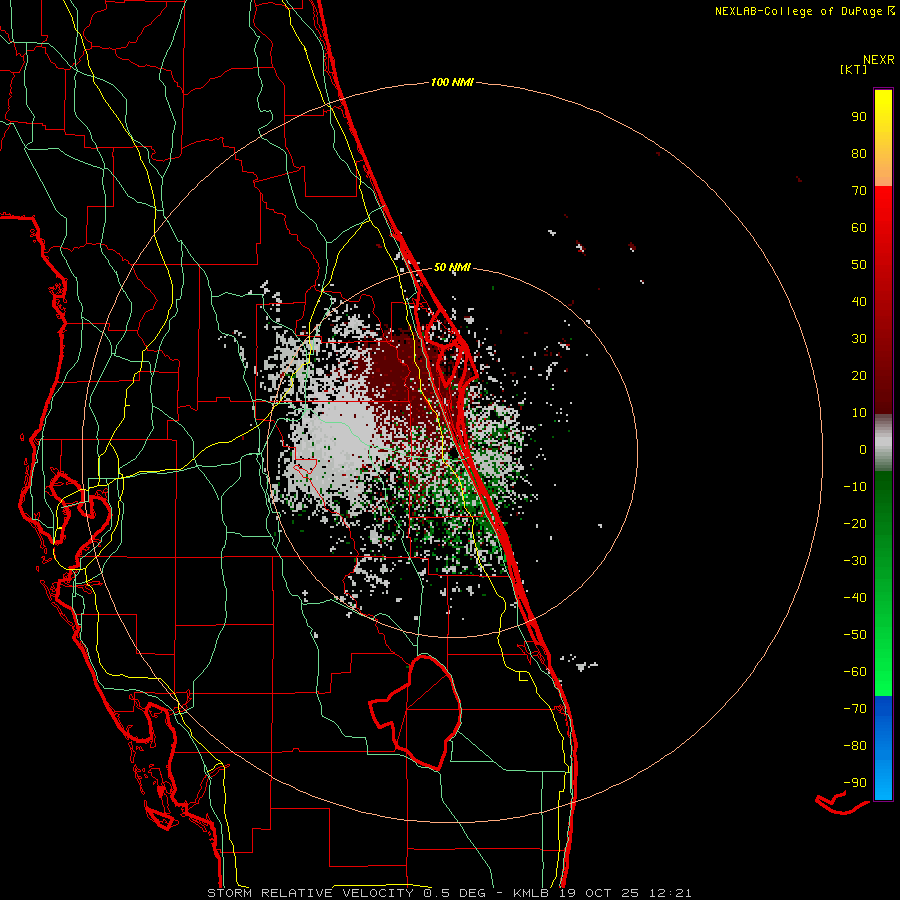The height and width of the screenshot is (900, 900).
Task: Click the 40 value on the velocity scale
Action: point(859,302)
